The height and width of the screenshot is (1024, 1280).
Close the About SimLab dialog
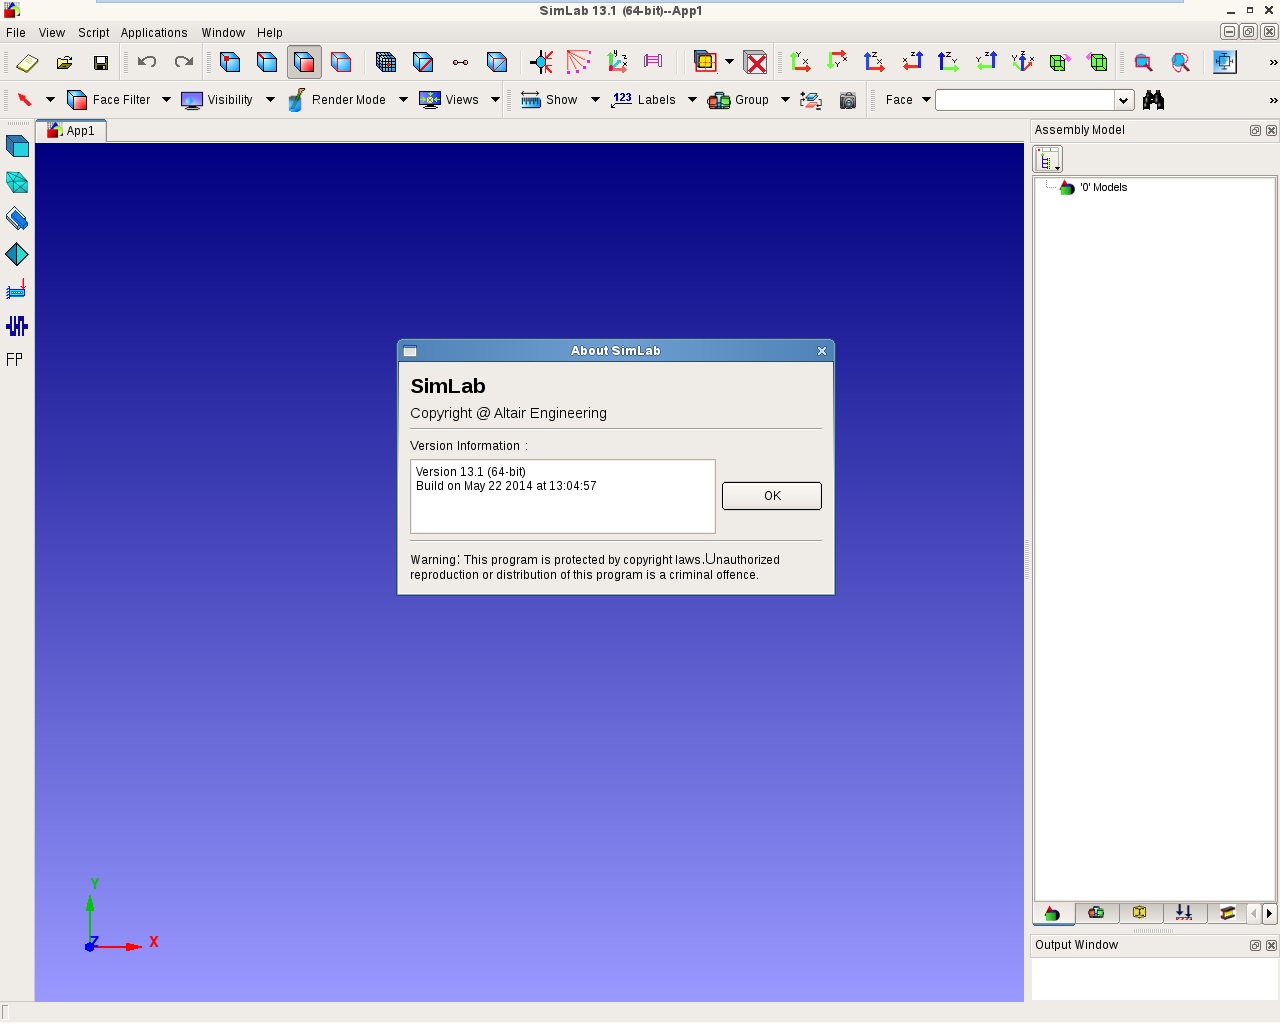[x=822, y=351]
